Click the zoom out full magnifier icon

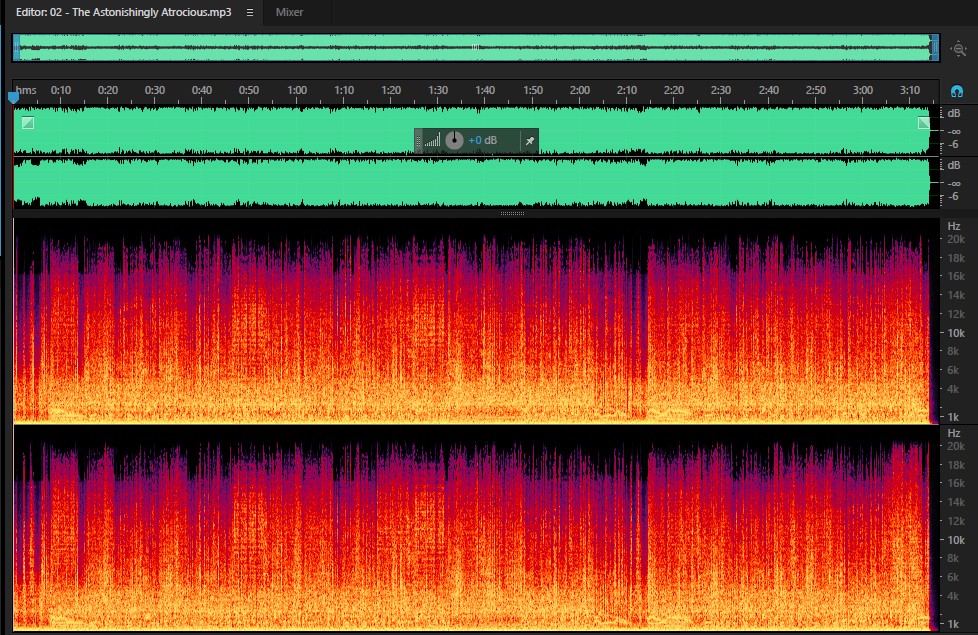(959, 49)
